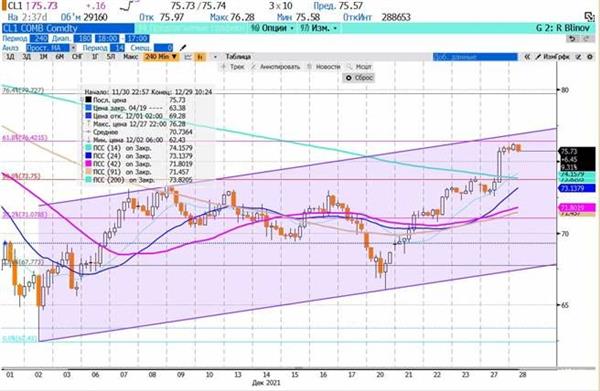This screenshot has height=391, width=600.
Task: Click the Смещ. offset field
Action: tap(163, 48)
